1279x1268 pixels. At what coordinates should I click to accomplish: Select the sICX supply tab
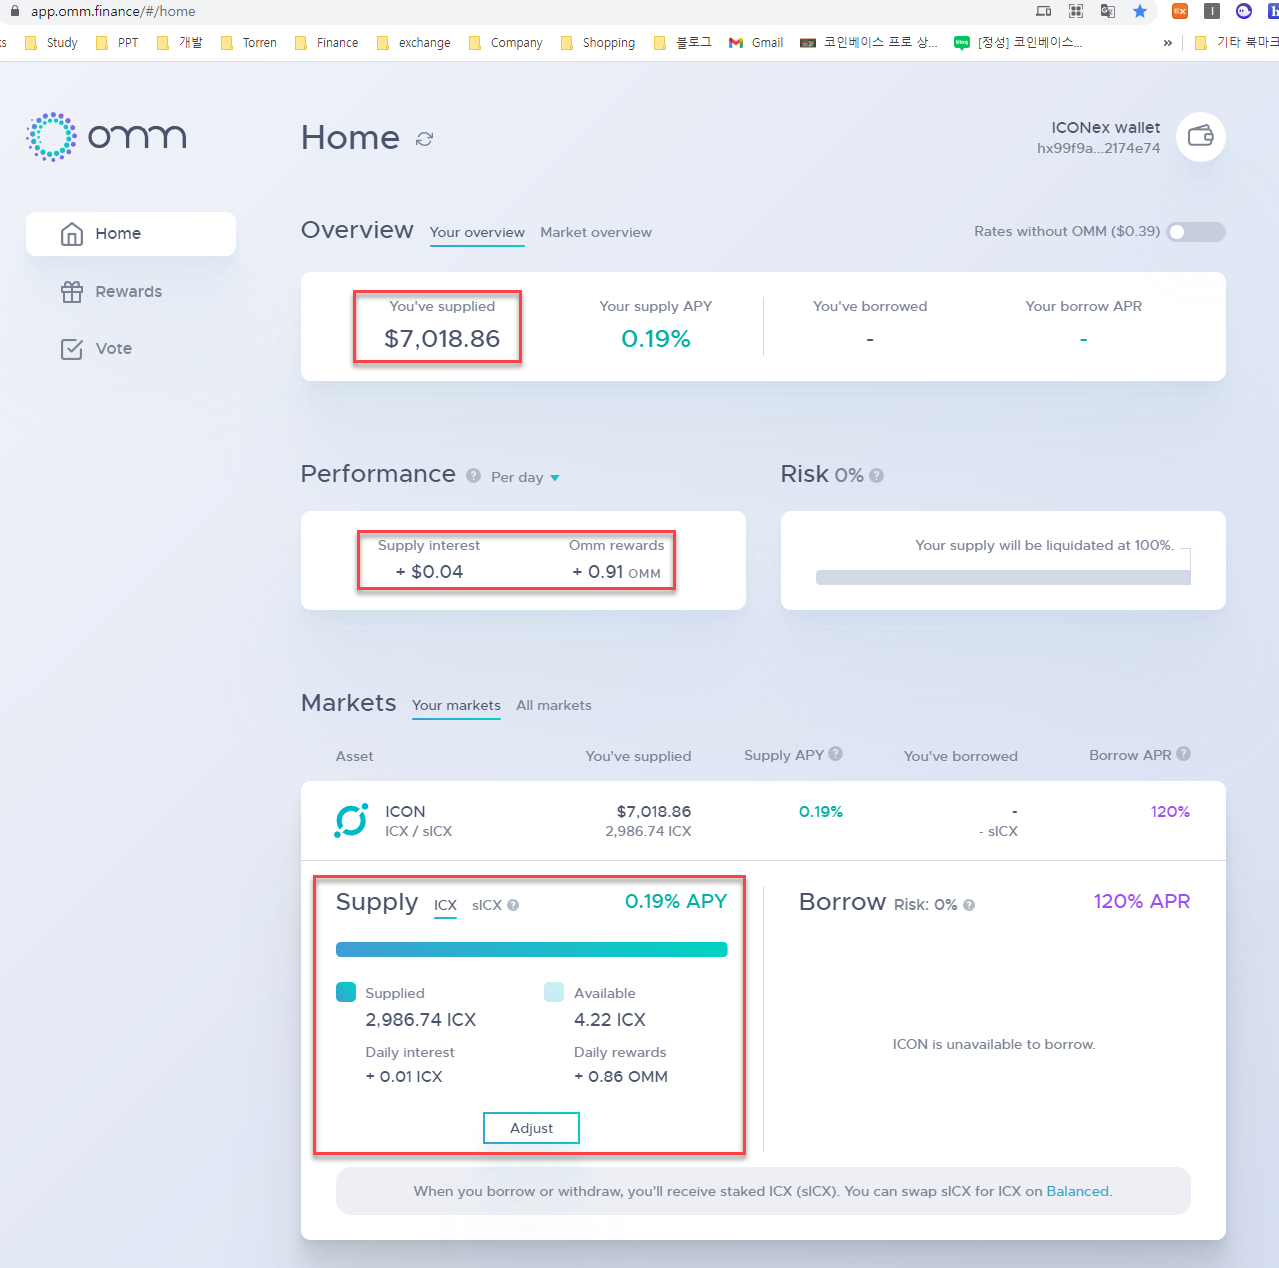pos(487,905)
